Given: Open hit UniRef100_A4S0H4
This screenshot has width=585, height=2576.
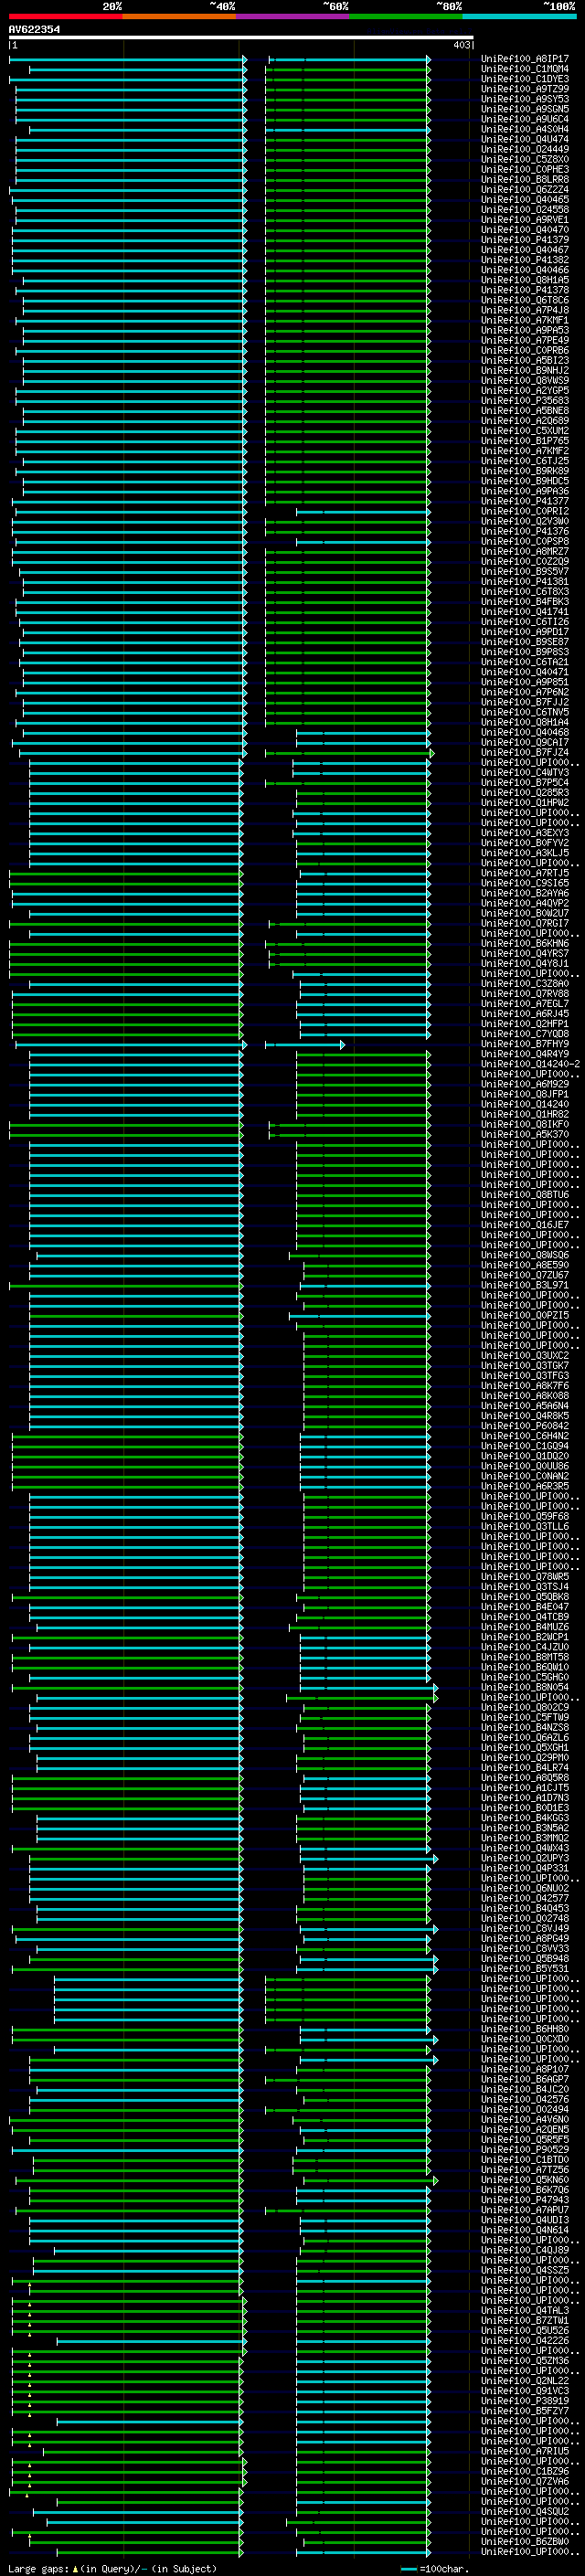Looking at the screenshot, I should point(525,129).
